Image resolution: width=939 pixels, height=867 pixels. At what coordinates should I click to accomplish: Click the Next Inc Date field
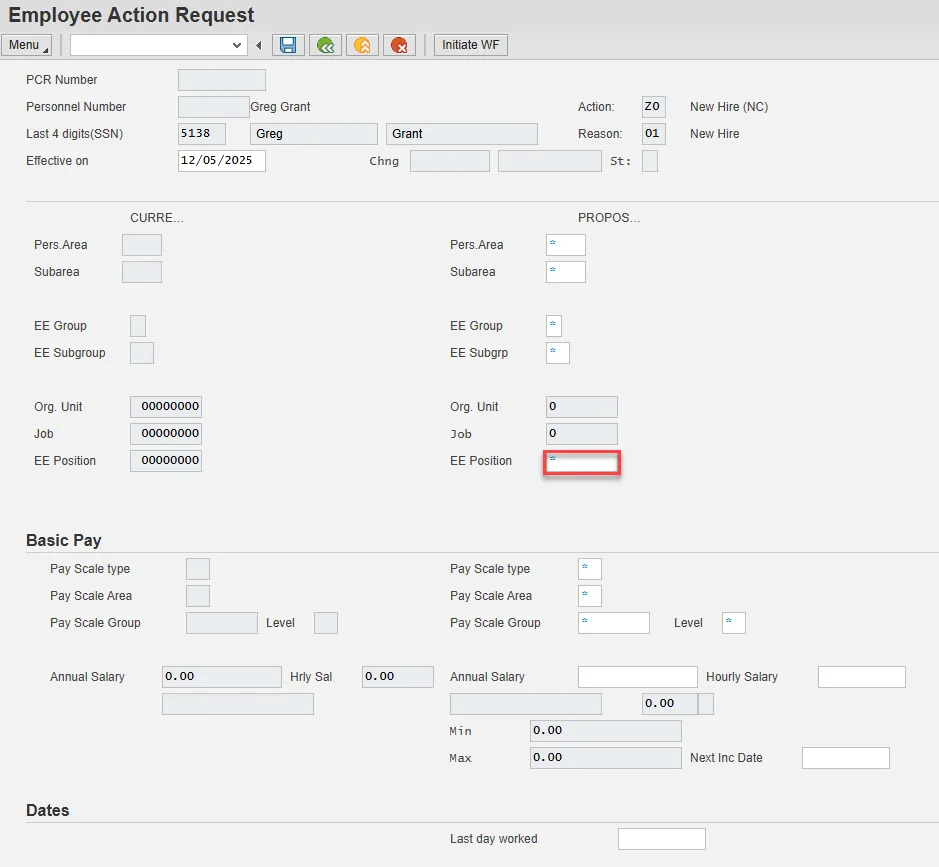pyautogui.click(x=845, y=758)
